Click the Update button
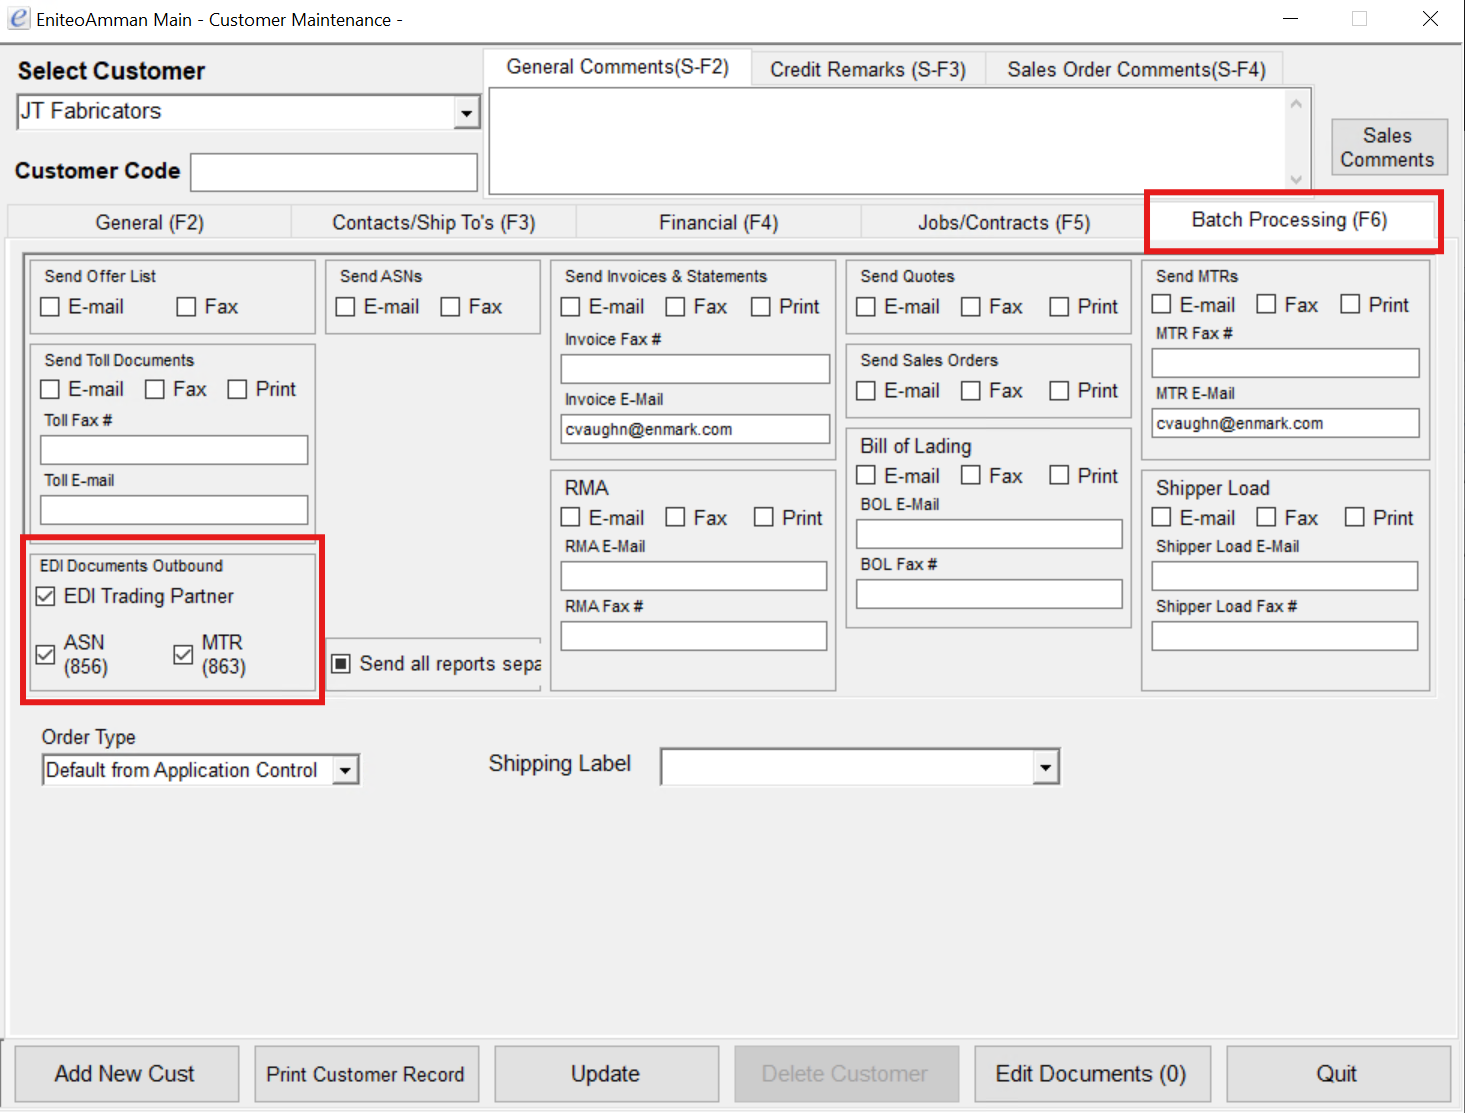The height and width of the screenshot is (1113, 1465). [606, 1074]
